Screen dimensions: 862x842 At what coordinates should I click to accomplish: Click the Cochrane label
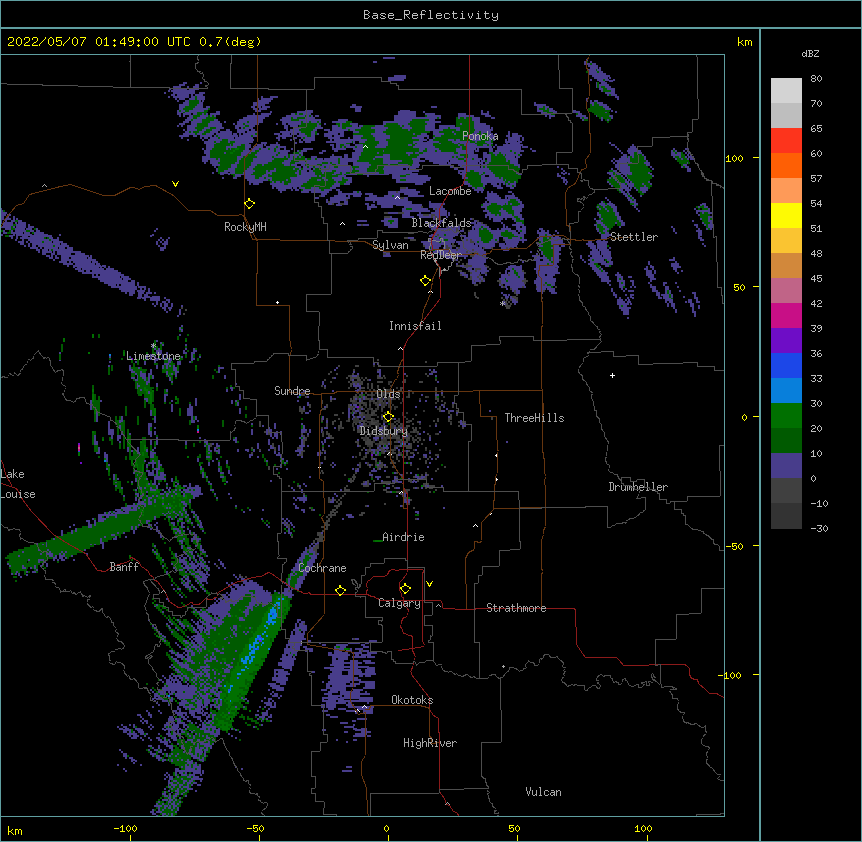(x=322, y=568)
